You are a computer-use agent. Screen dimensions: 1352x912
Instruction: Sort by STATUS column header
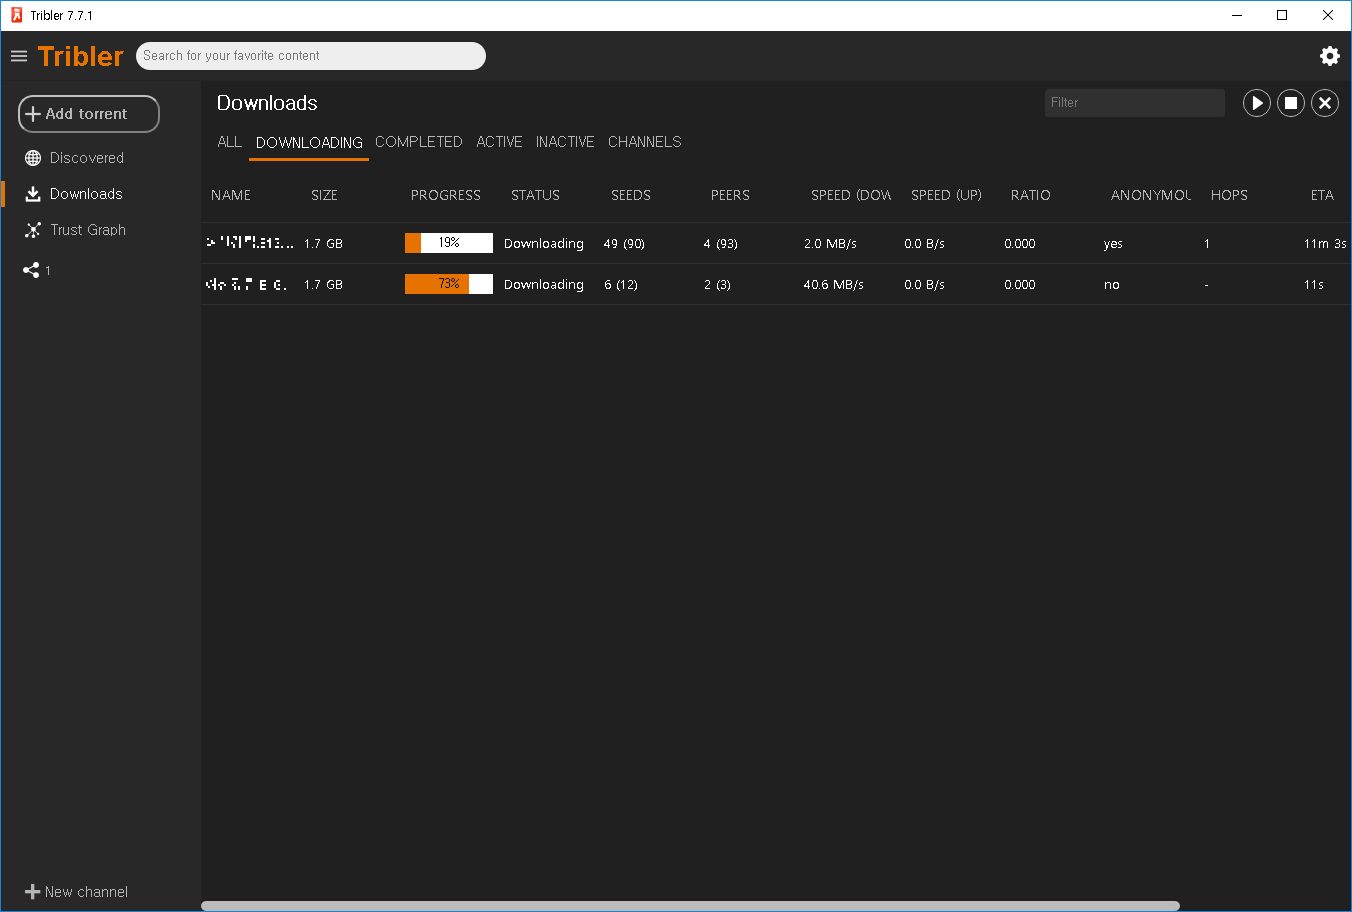(536, 195)
